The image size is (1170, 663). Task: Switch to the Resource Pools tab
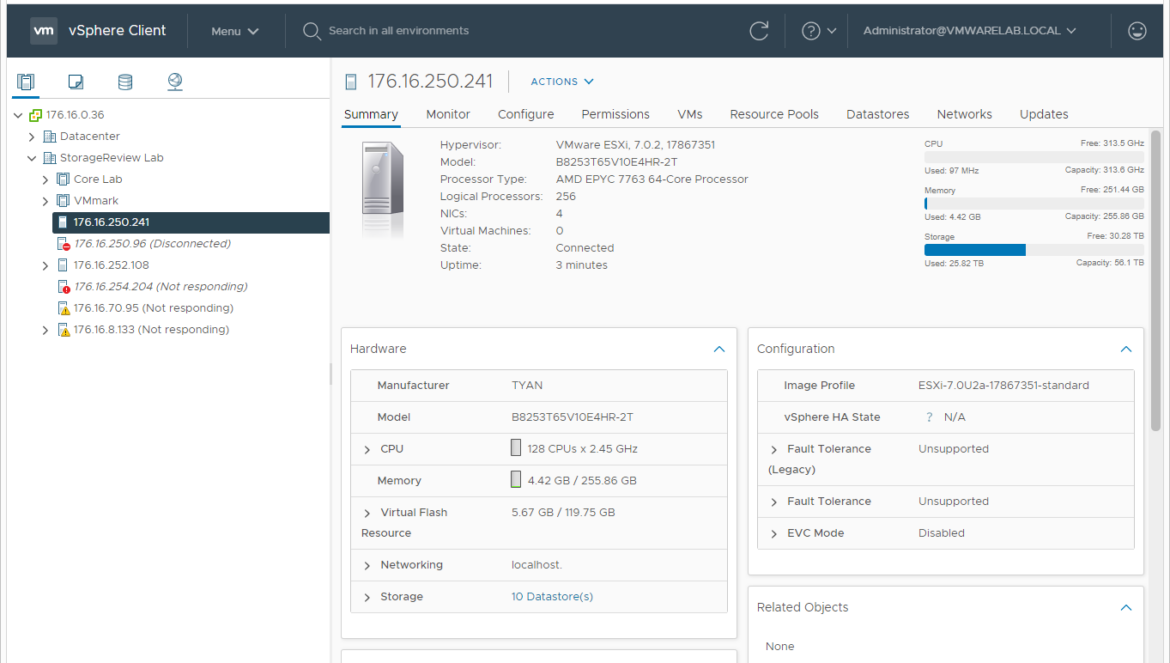tap(774, 114)
